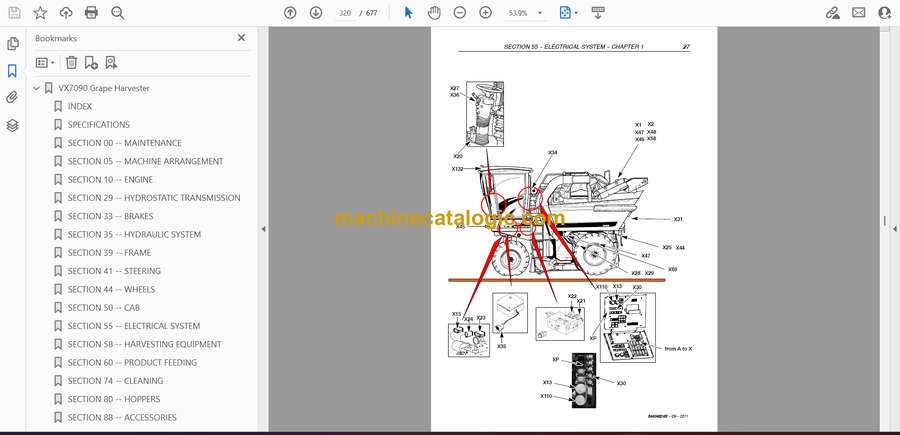The image size is (900, 435).
Task: Click bookmark icon beside INDEX
Action: [57, 106]
